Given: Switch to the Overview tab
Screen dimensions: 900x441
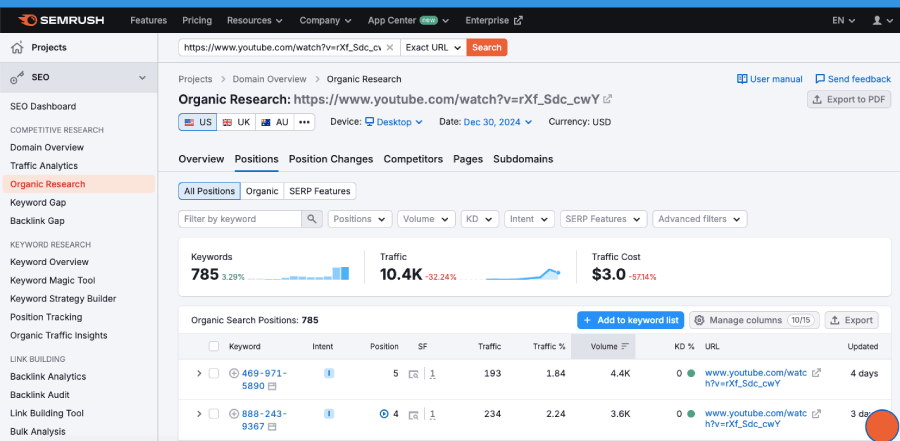Looking at the screenshot, I should [201, 159].
